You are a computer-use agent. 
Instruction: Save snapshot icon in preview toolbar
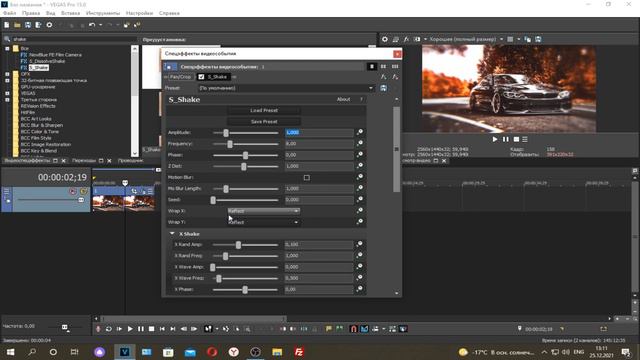[538, 39]
